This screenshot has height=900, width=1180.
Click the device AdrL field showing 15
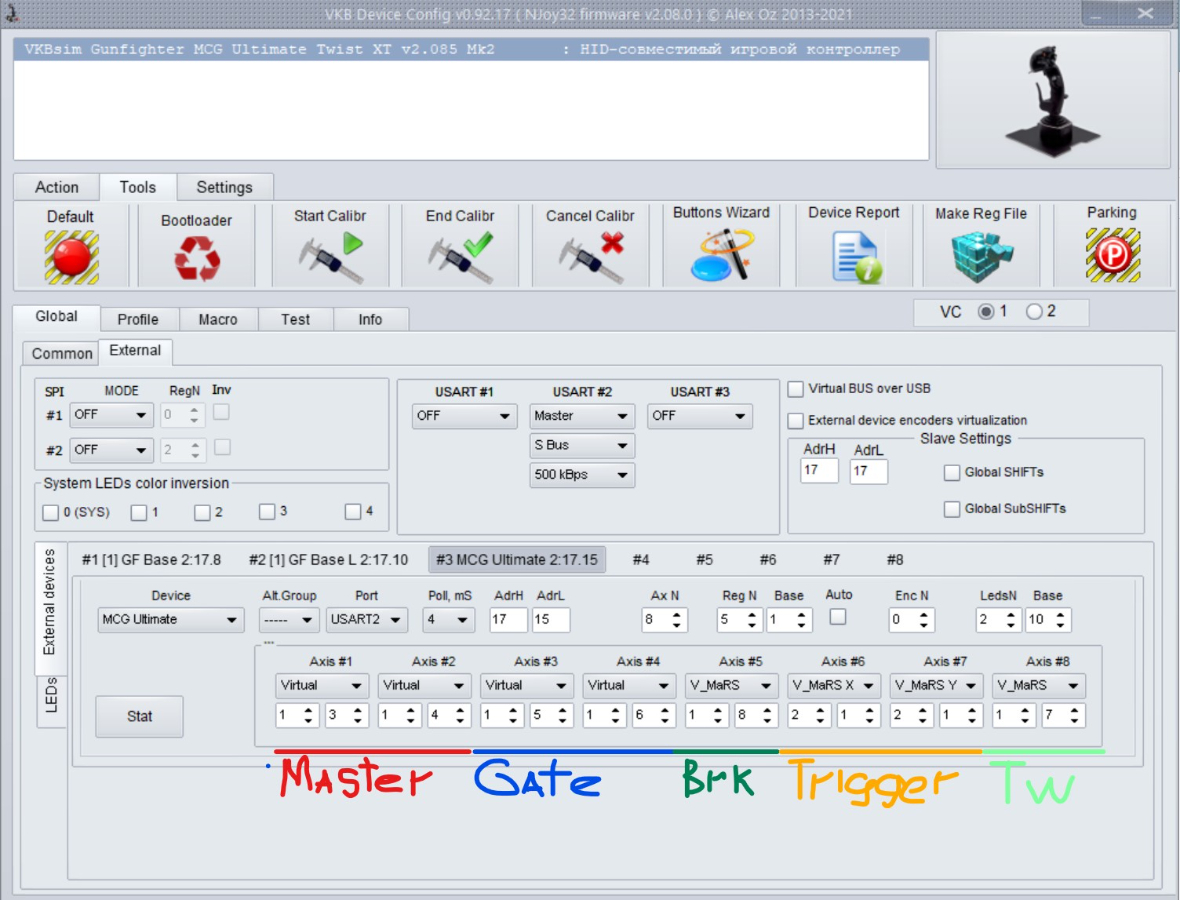(x=550, y=620)
